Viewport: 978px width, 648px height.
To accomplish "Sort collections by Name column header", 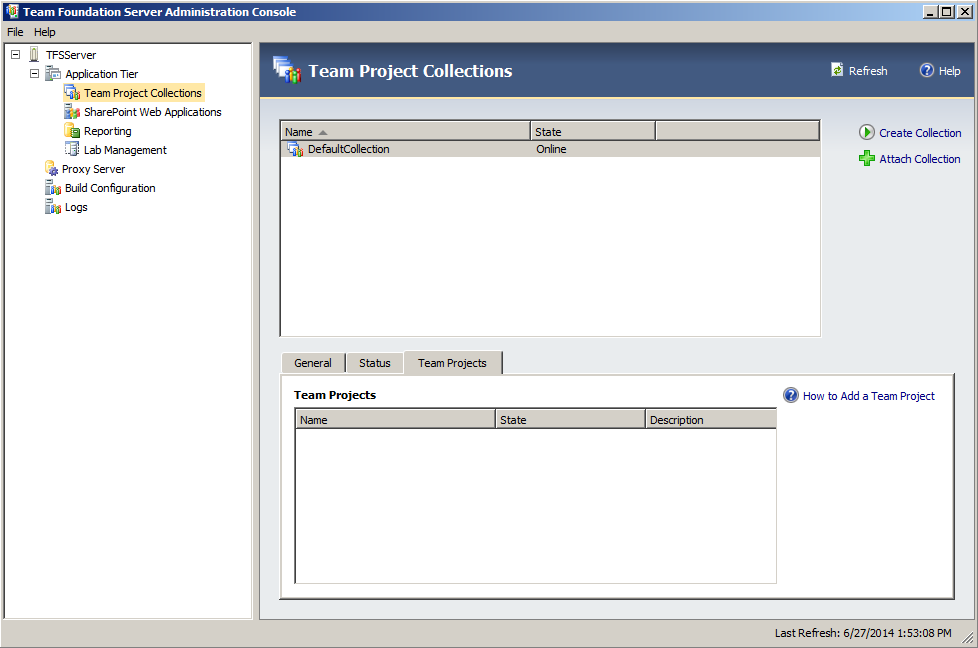I will pyautogui.click(x=405, y=132).
